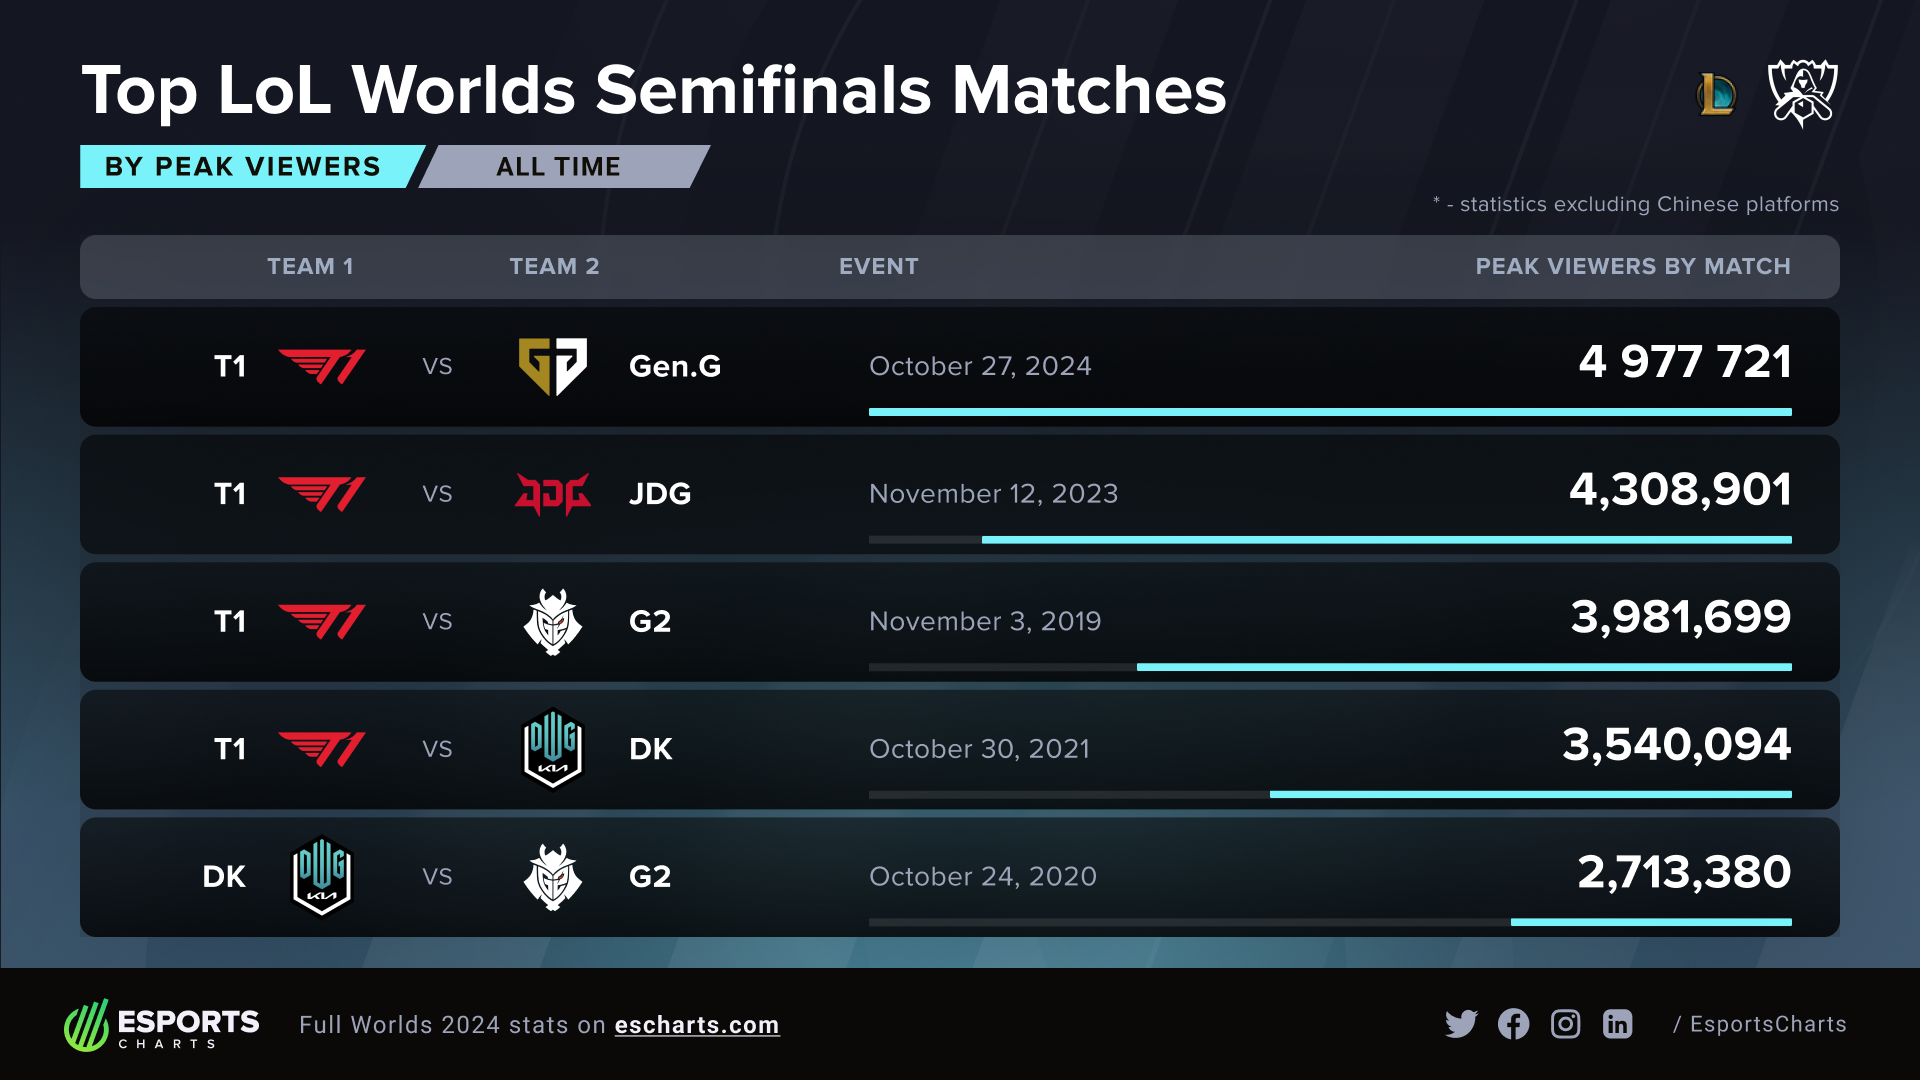This screenshot has width=1920, height=1080.
Task: Open the LinkedIn icon
Action: [1617, 1024]
